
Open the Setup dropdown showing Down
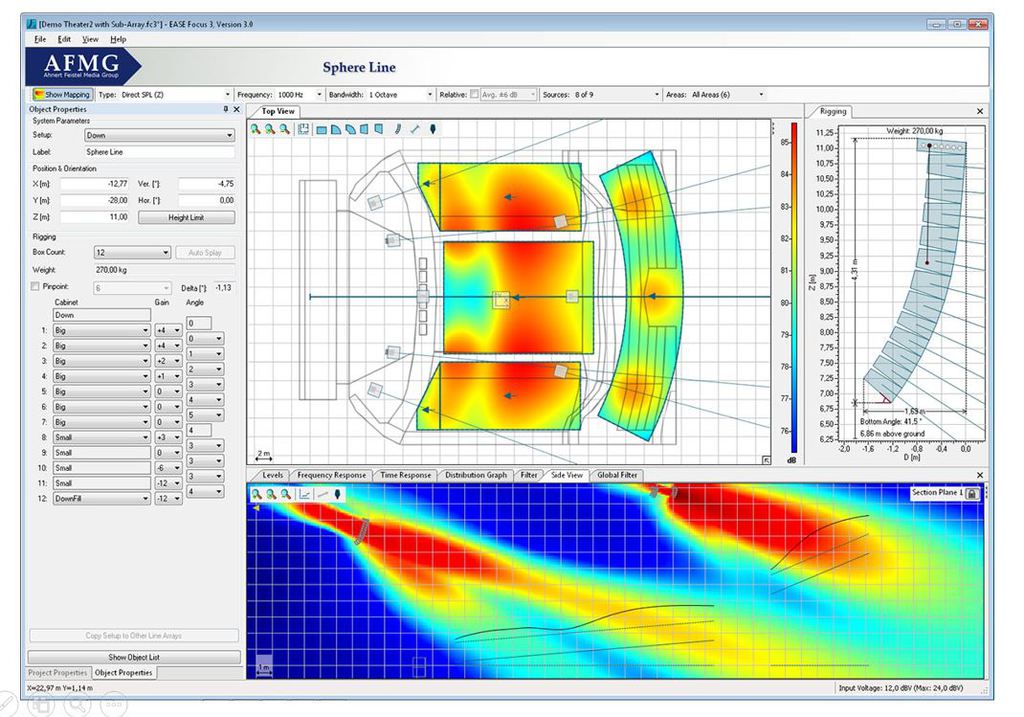click(x=160, y=135)
